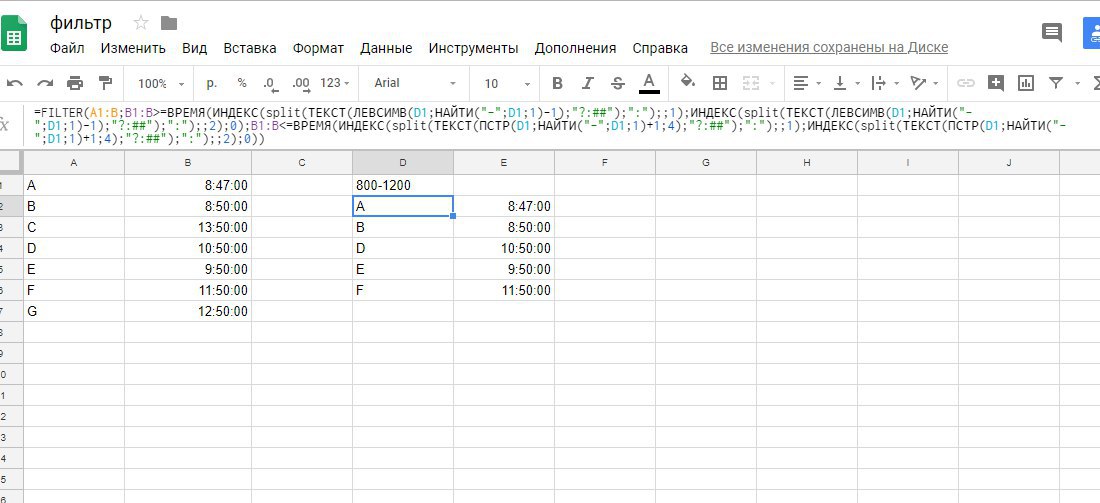Format cell as percent

(x=242, y=83)
